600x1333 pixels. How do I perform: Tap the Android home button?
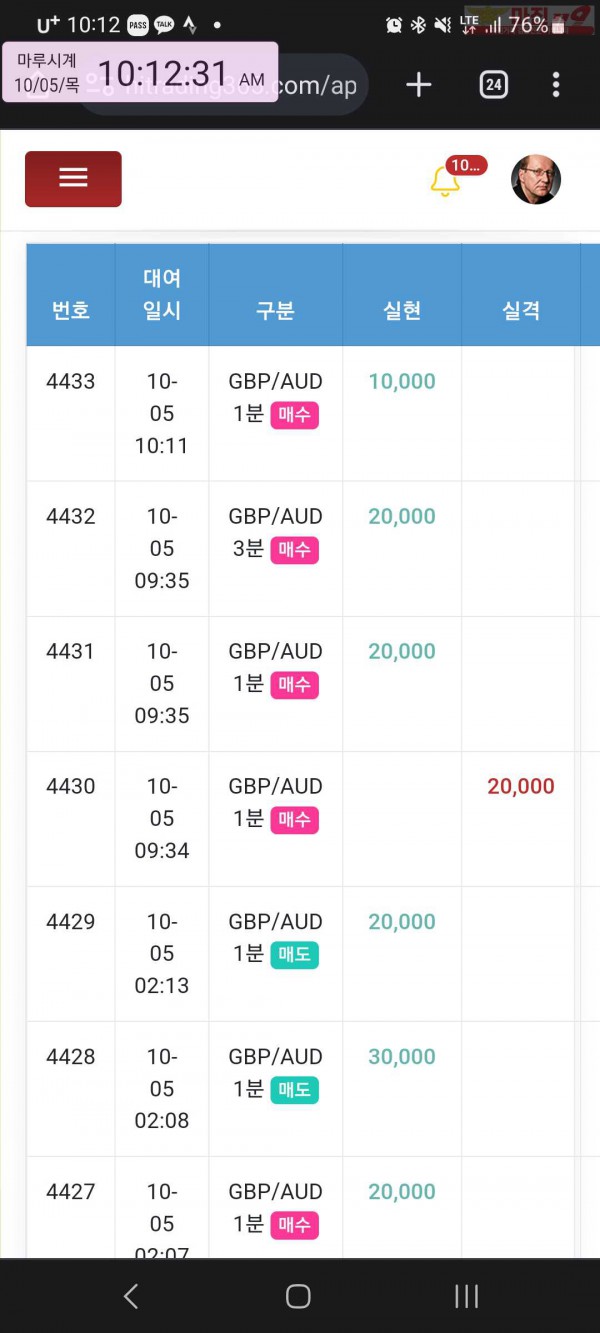point(298,1296)
